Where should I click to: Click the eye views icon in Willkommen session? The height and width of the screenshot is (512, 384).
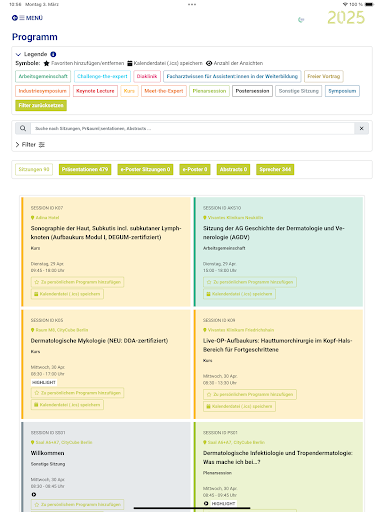point(34,495)
